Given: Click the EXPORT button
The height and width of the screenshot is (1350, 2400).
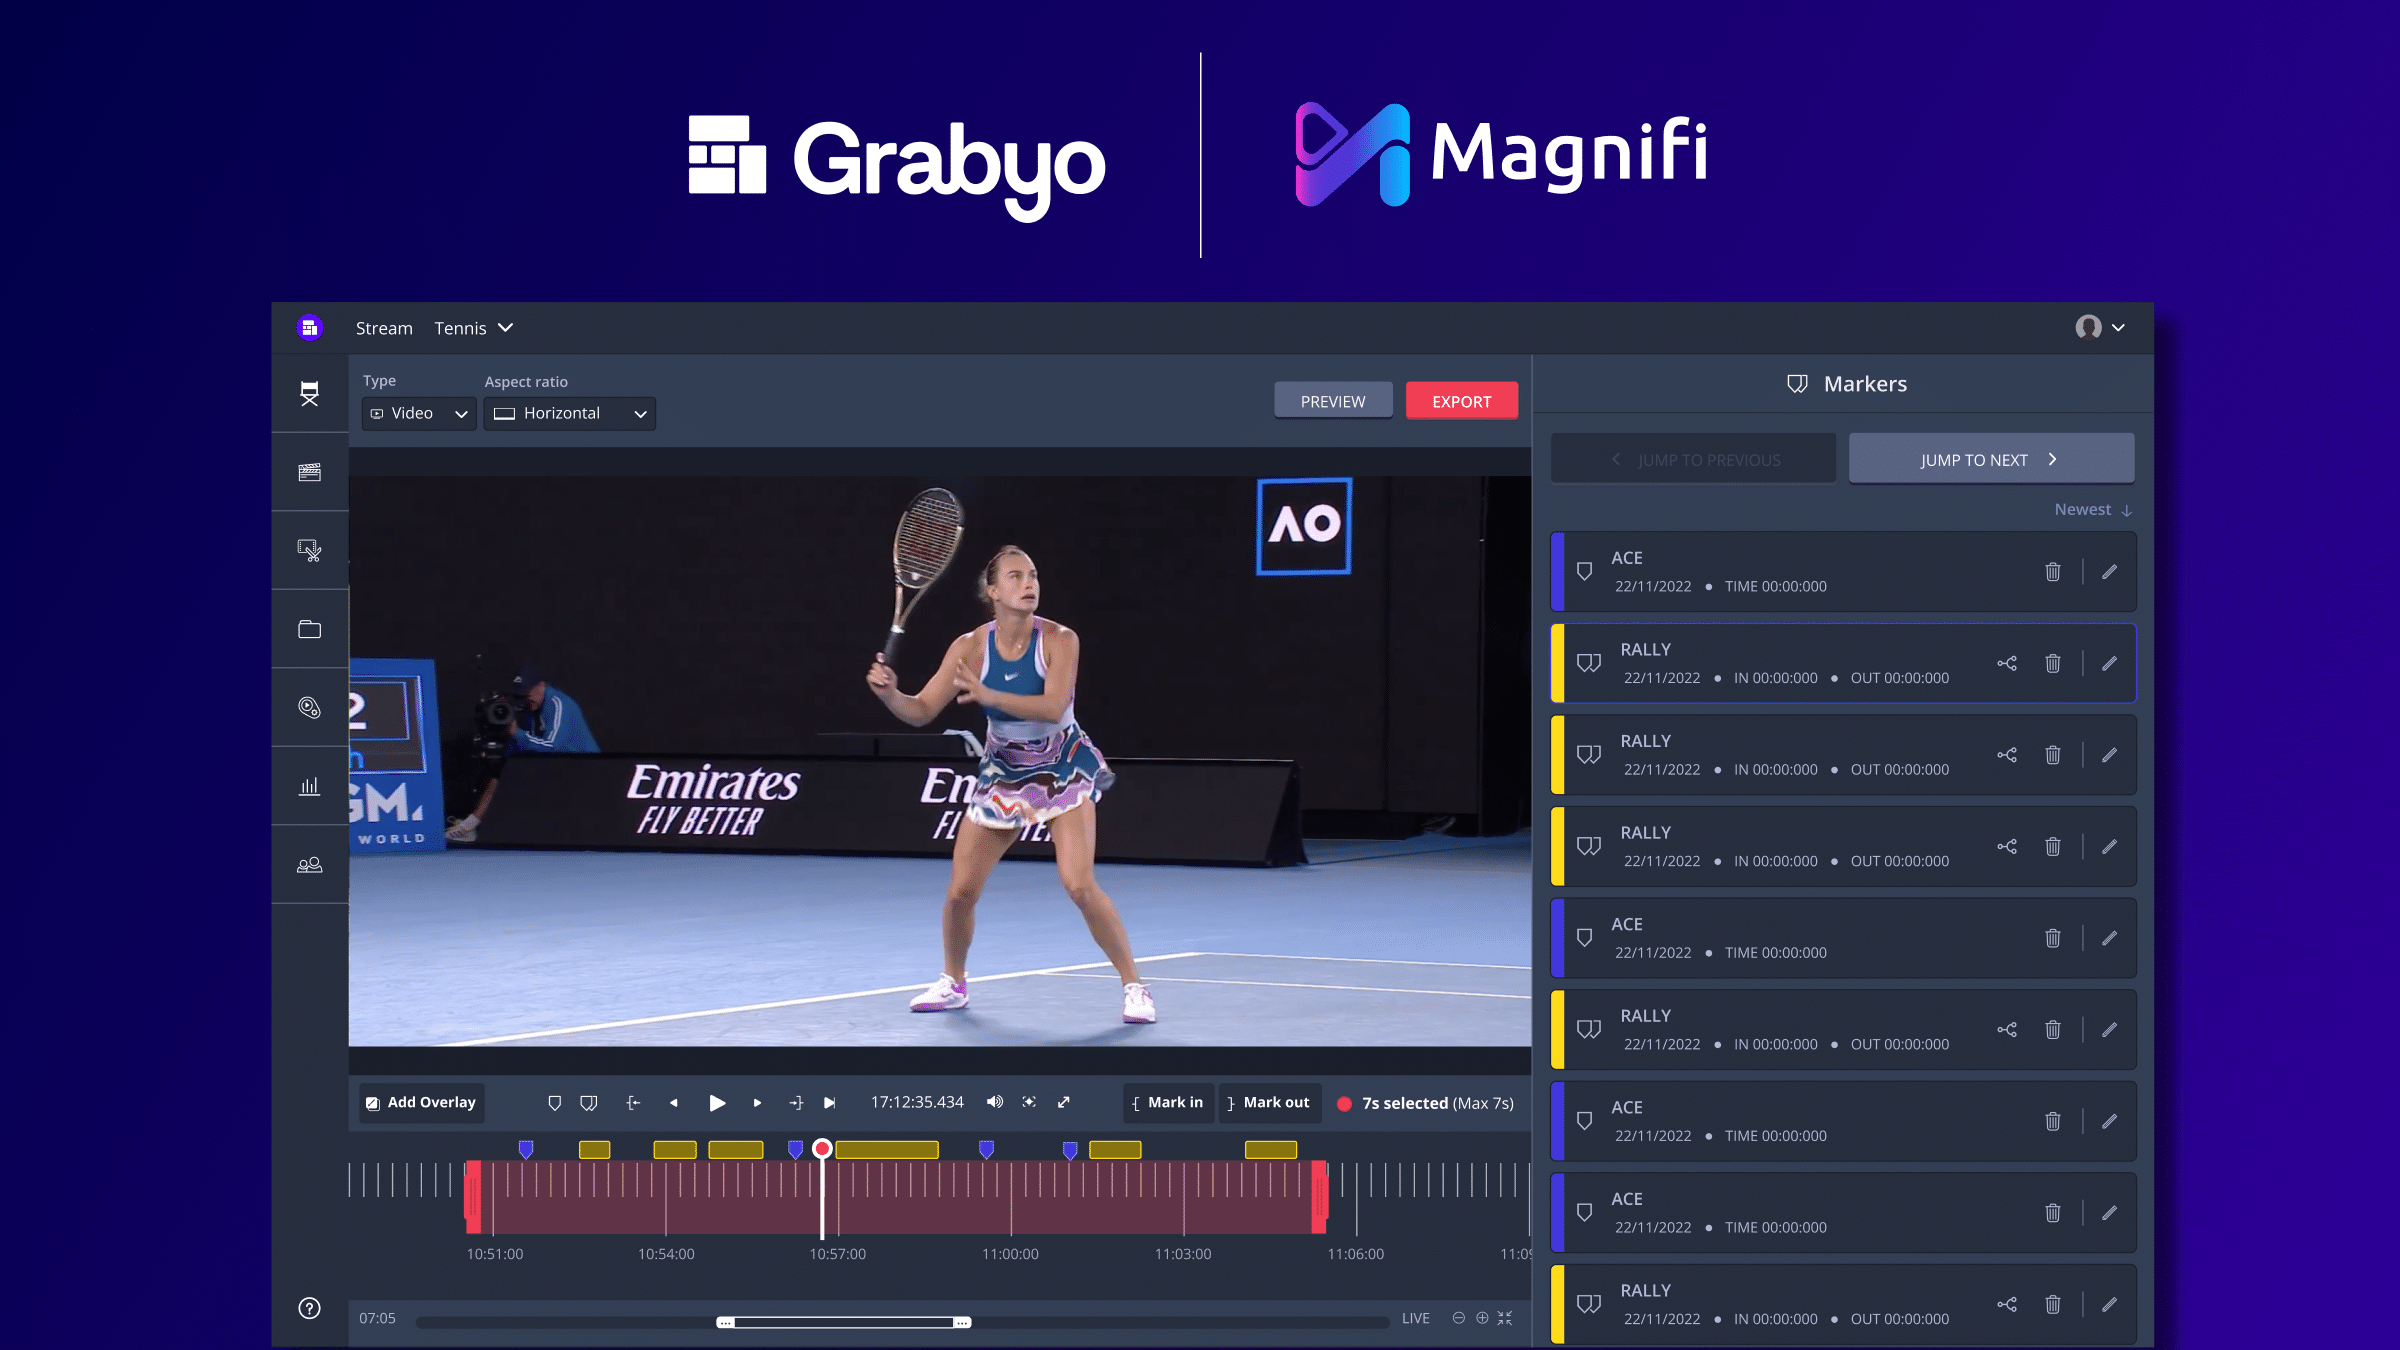Looking at the screenshot, I should coord(1461,400).
